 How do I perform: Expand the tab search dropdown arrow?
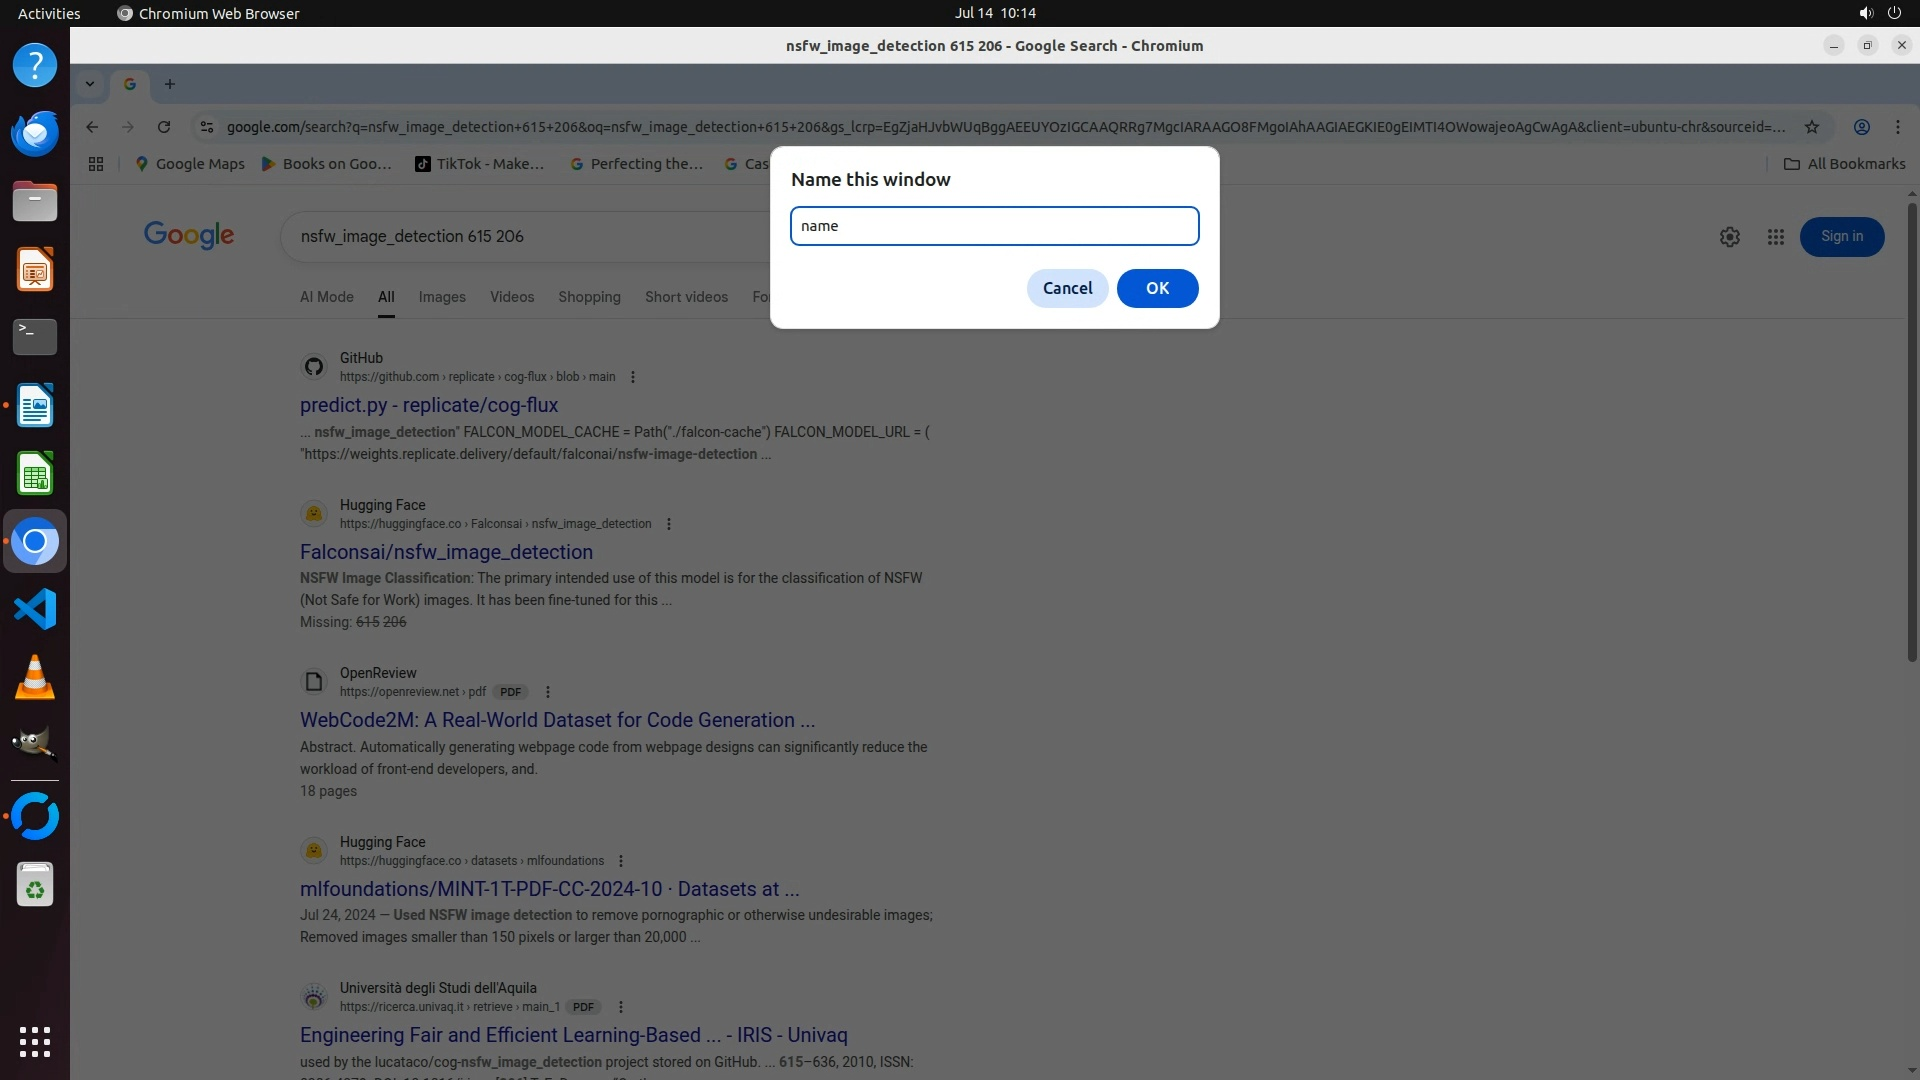click(x=90, y=84)
